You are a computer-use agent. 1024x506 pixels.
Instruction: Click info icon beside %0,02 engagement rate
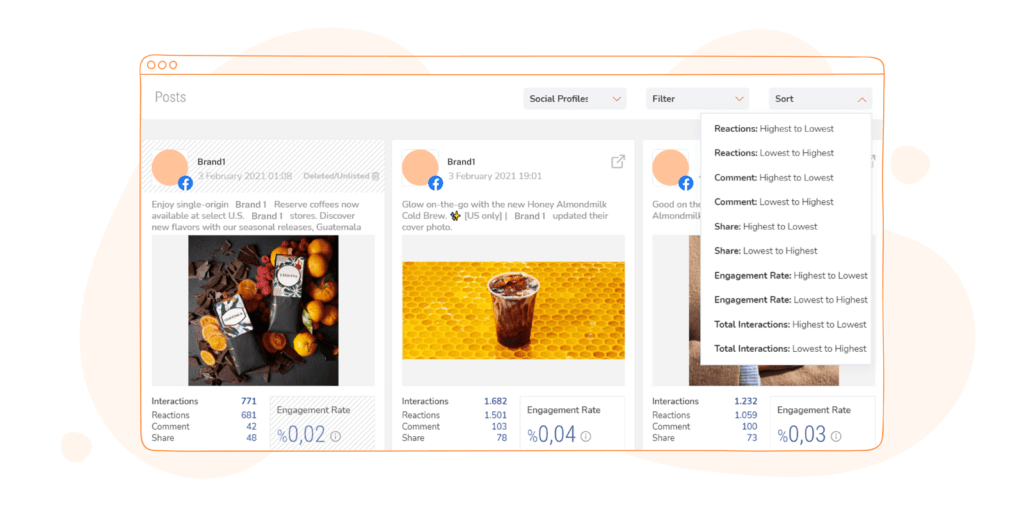coord(336,436)
